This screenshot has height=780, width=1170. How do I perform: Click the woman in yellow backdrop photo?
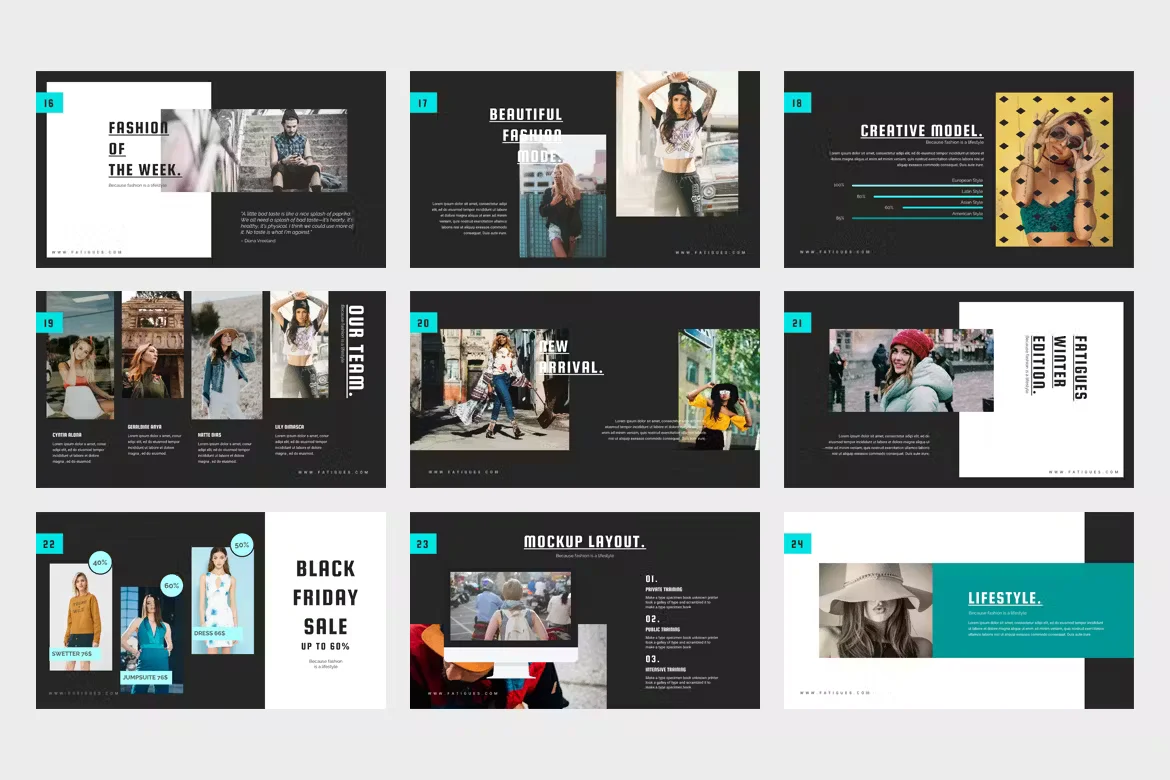1054,170
